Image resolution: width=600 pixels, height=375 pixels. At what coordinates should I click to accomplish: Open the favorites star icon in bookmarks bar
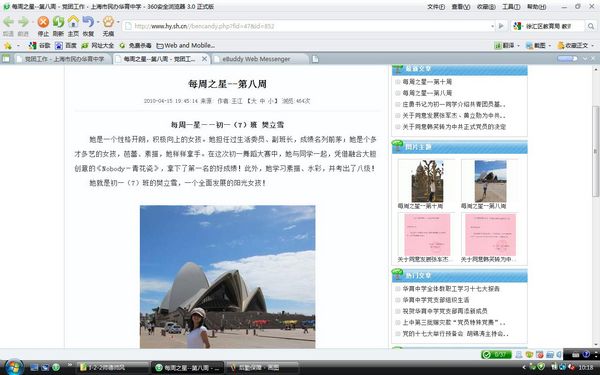(8, 46)
